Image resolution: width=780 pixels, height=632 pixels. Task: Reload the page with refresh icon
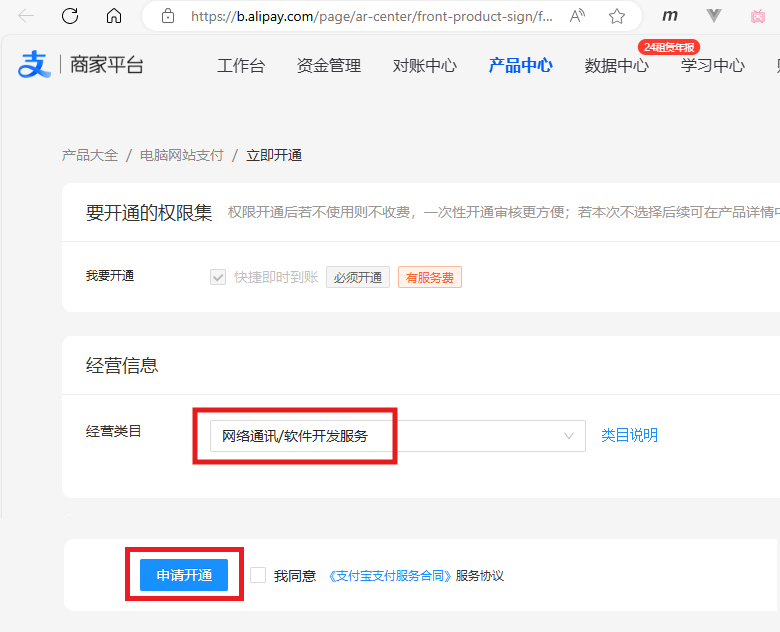(70, 16)
